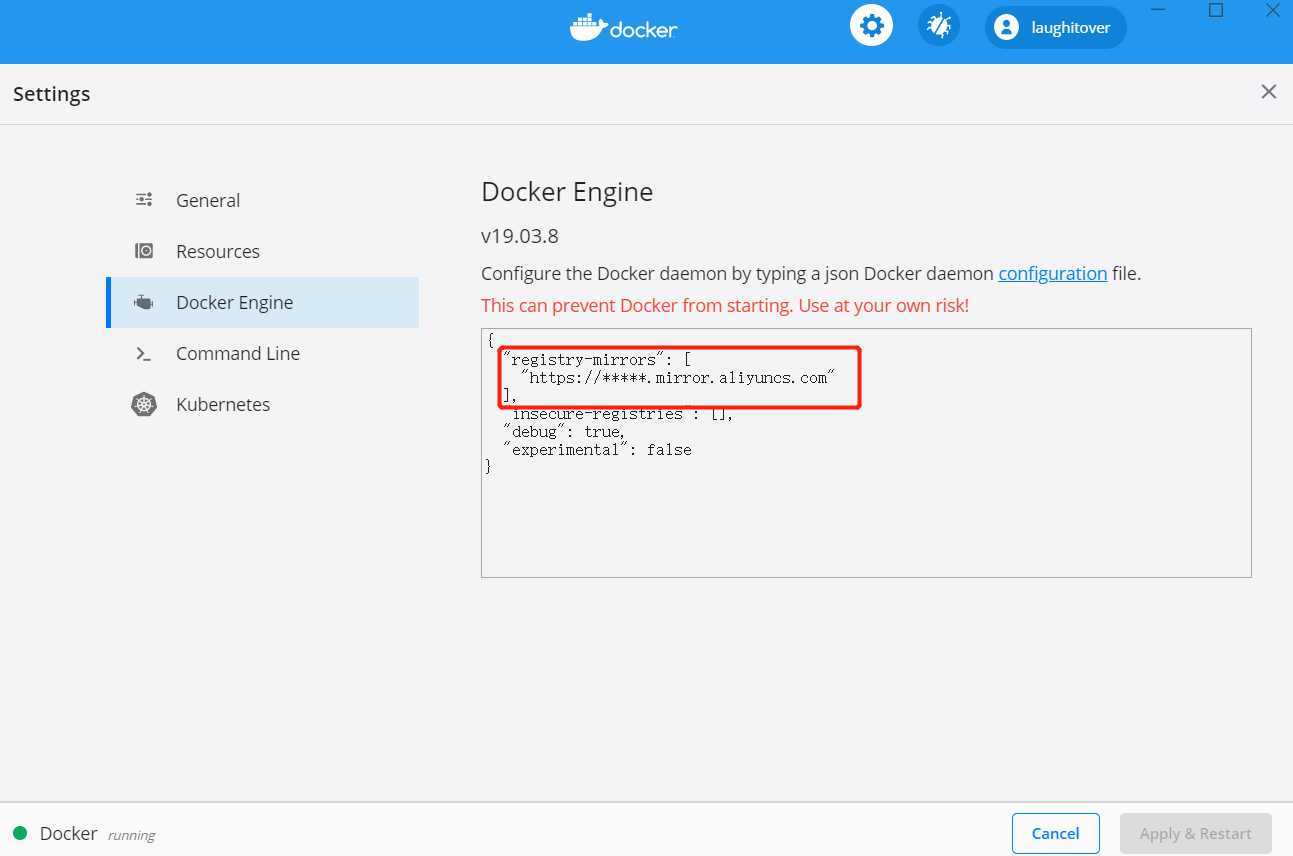Click the insecure-registries line
This screenshot has width=1293, height=856.
coord(619,414)
